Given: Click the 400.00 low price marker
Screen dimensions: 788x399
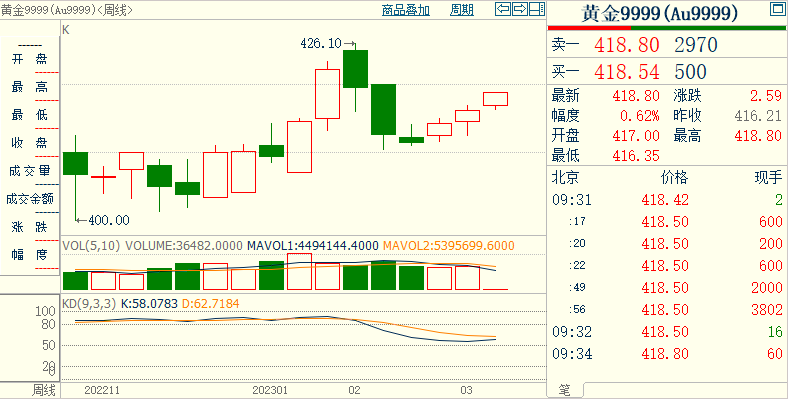Looking at the screenshot, I should 103,220.
